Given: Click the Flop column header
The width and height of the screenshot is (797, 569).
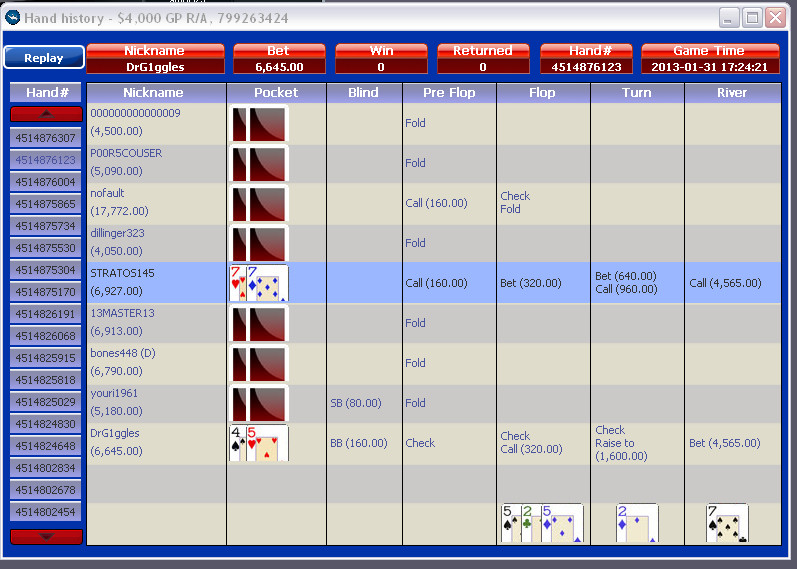Looking at the screenshot, I should click(543, 93).
